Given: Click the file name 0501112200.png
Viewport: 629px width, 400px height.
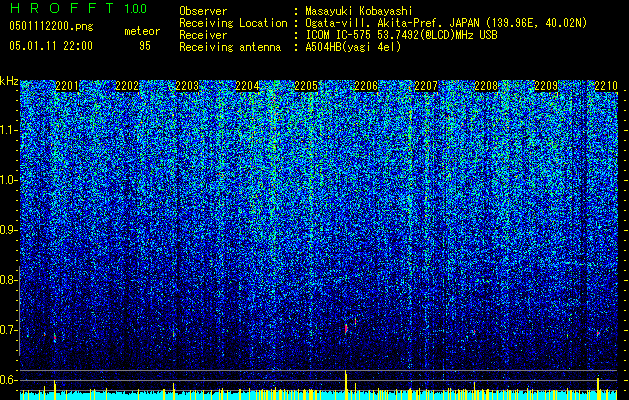Looking at the screenshot, I should 51,27.
